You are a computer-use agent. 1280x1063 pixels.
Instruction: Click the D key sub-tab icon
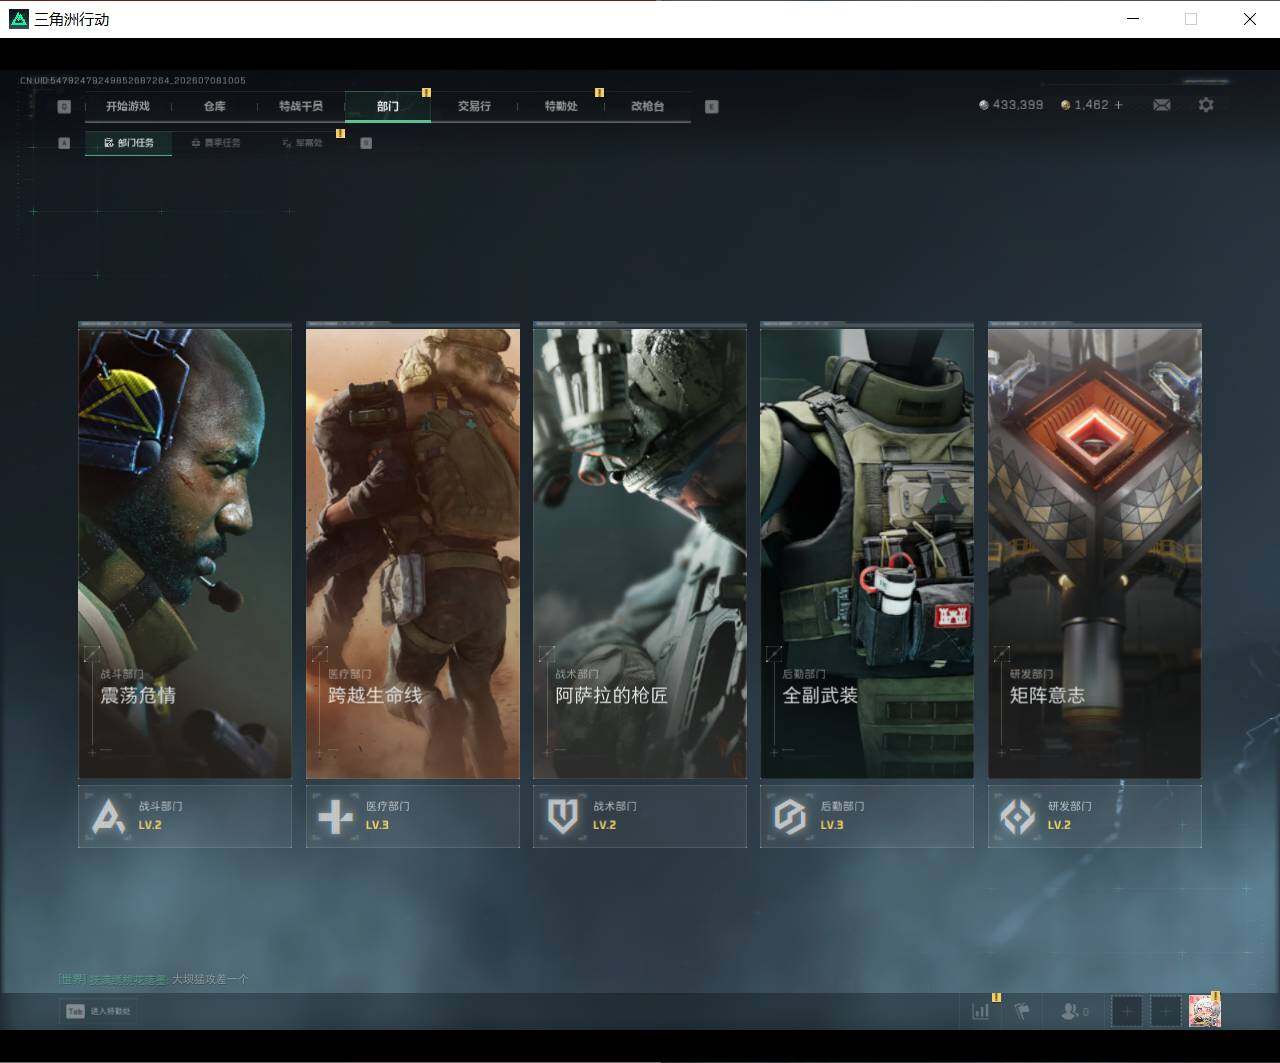point(366,143)
